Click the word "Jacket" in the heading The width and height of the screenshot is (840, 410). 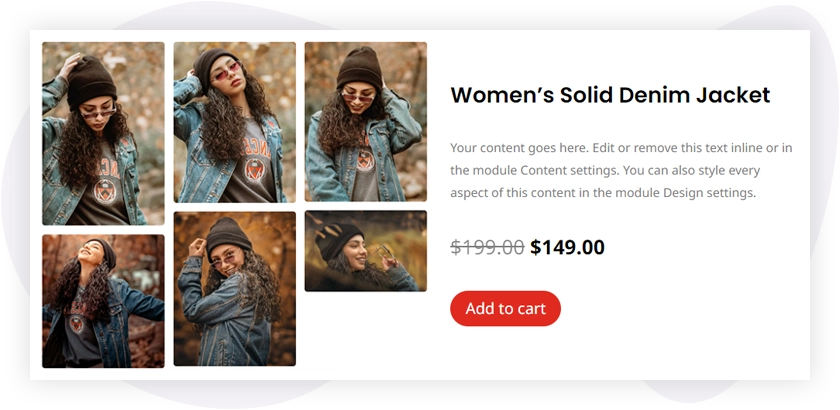coord(733,95)
